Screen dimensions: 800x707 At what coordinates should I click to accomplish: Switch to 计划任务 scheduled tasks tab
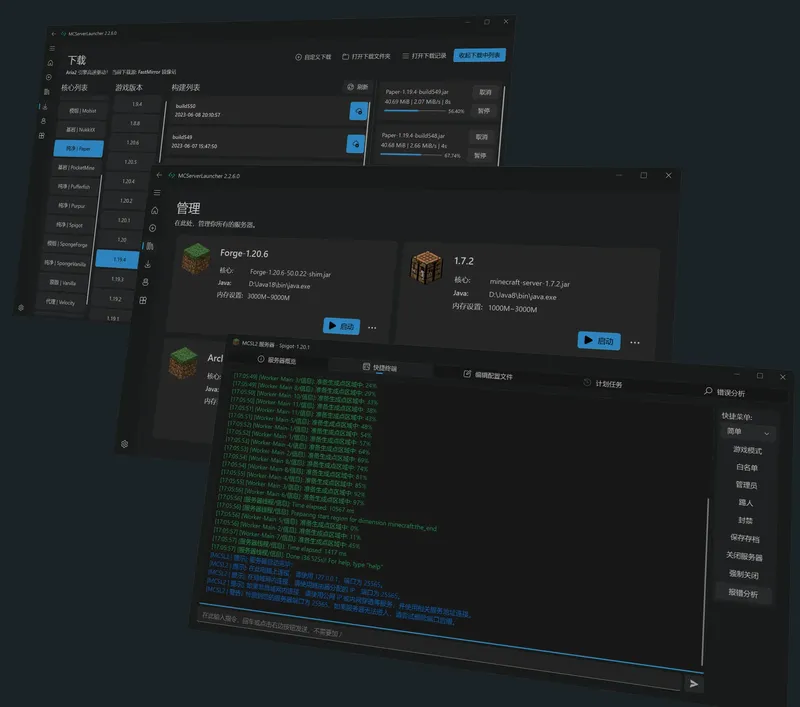pos(603,384)
